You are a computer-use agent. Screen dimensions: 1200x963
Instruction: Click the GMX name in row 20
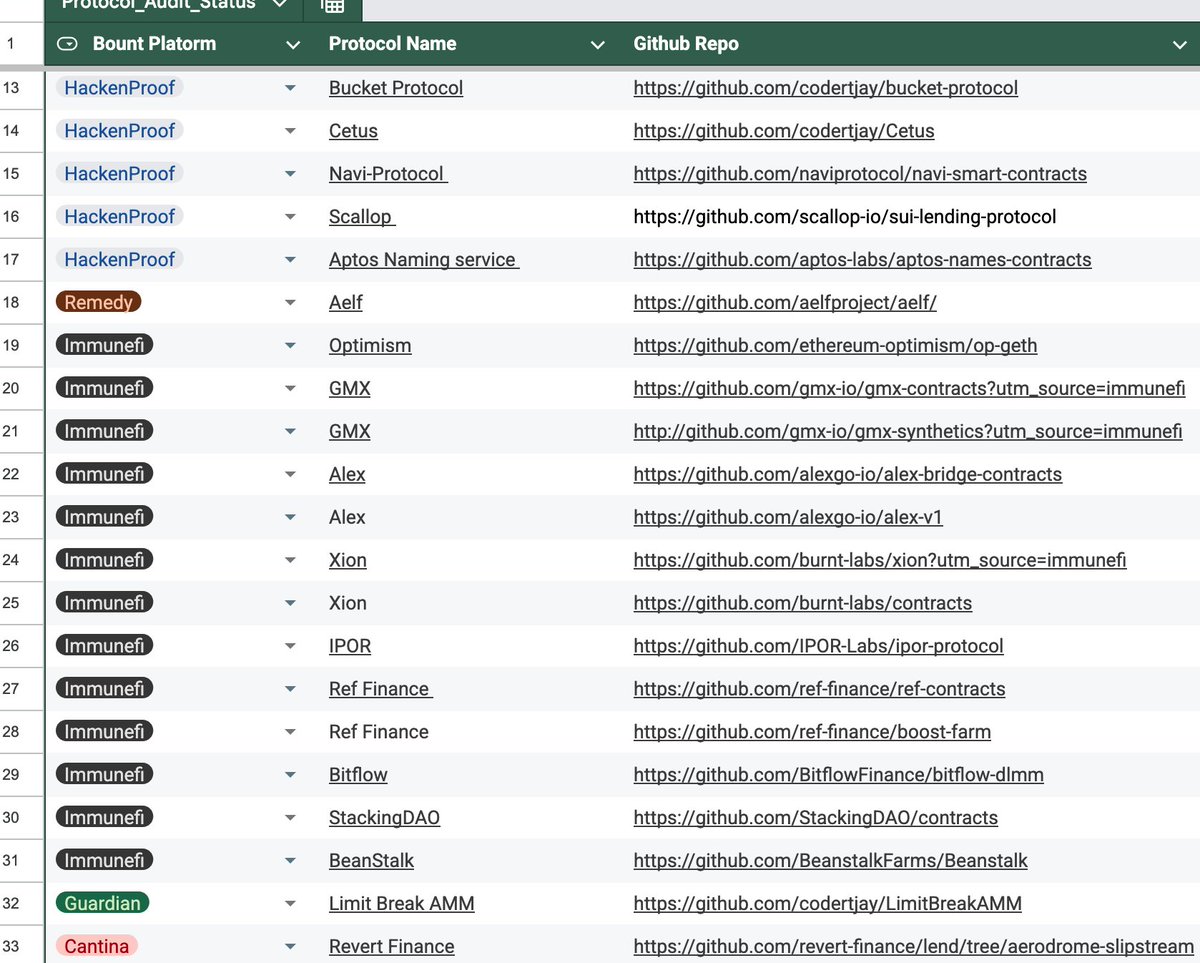click(x=350, y=389)
